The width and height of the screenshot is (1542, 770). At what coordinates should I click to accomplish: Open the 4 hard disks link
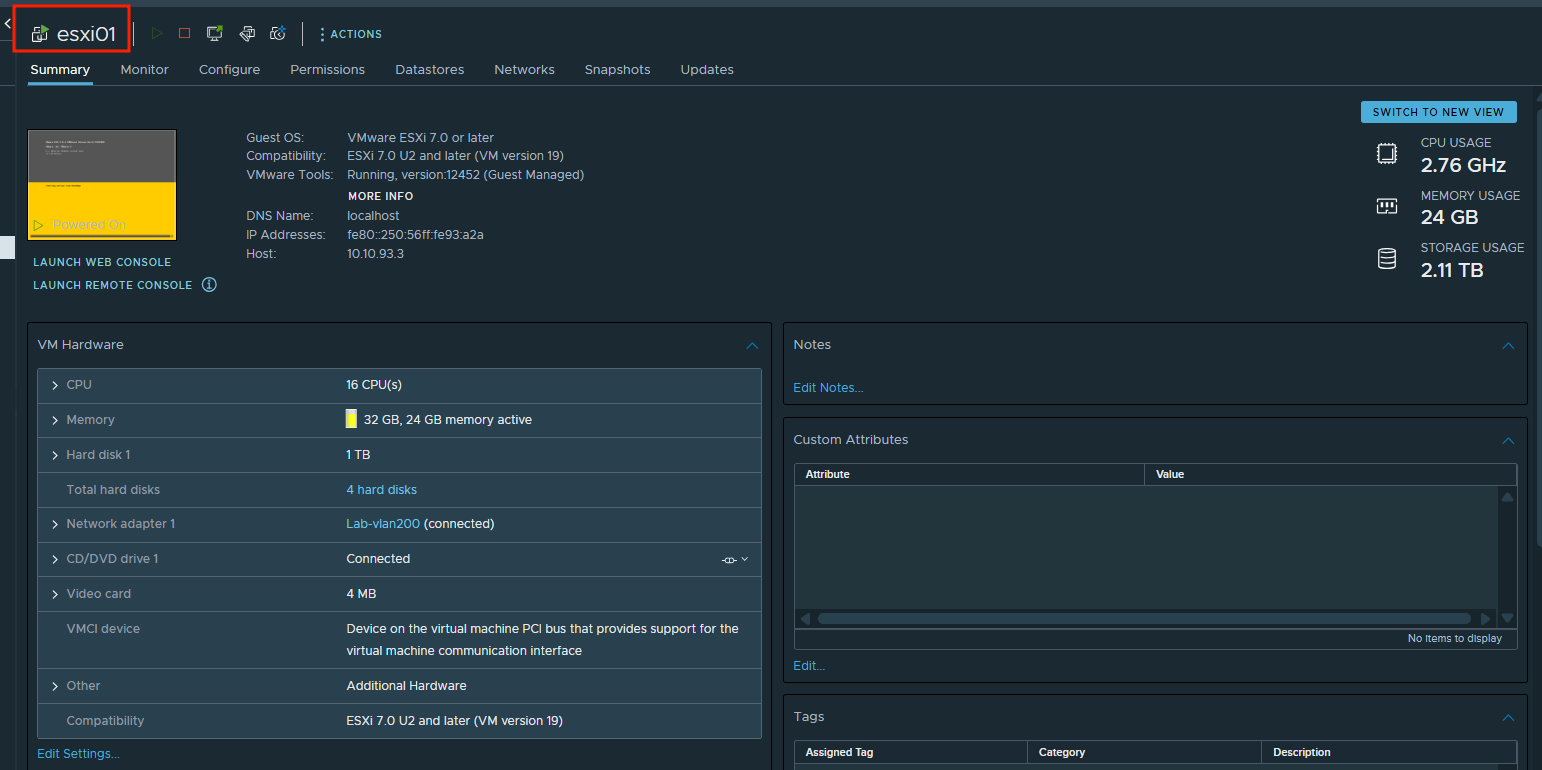pyautogui.click(x=381, y=490)
